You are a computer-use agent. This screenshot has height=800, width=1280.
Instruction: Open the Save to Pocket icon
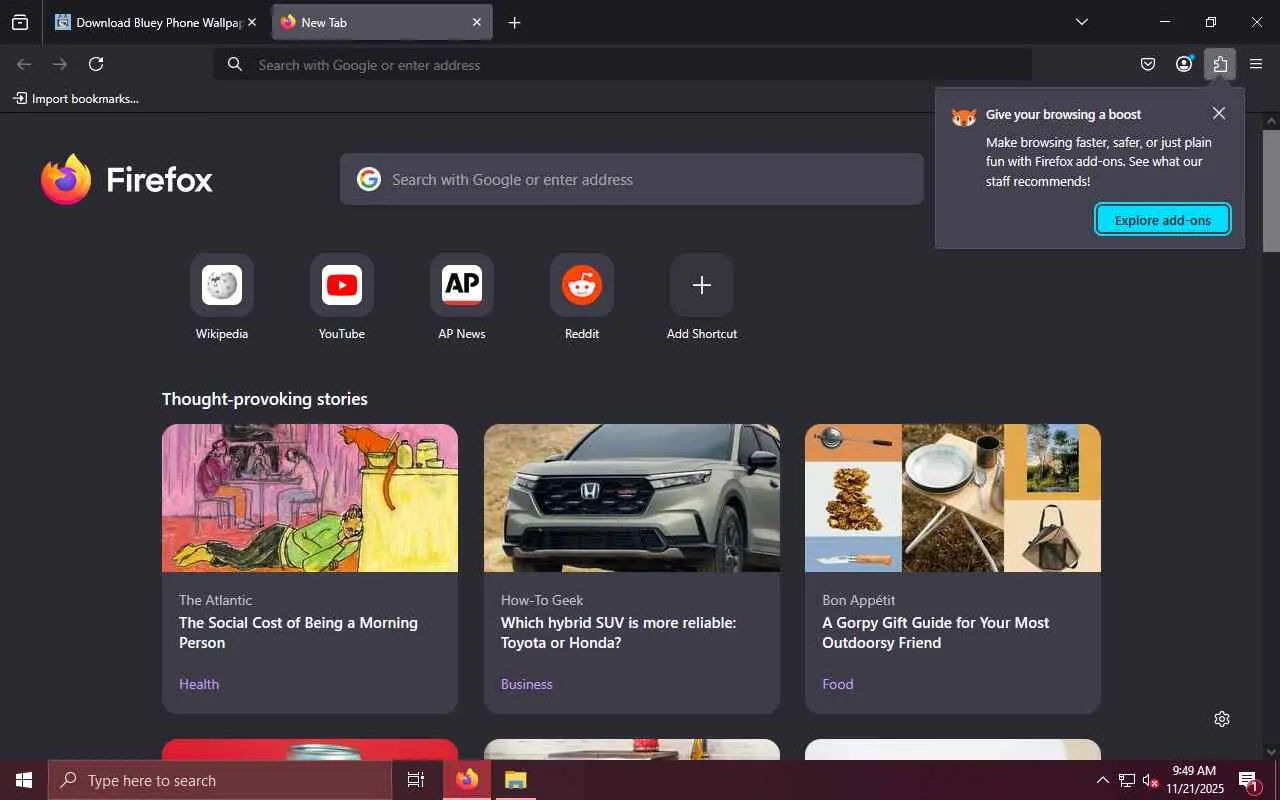1148,64
